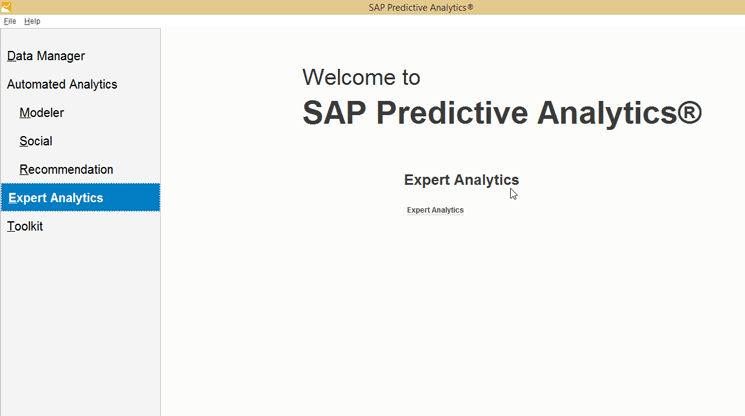Click the ® symbol in the welcome heading
Viewport: 745px width, 416px height.
[689, 111]
